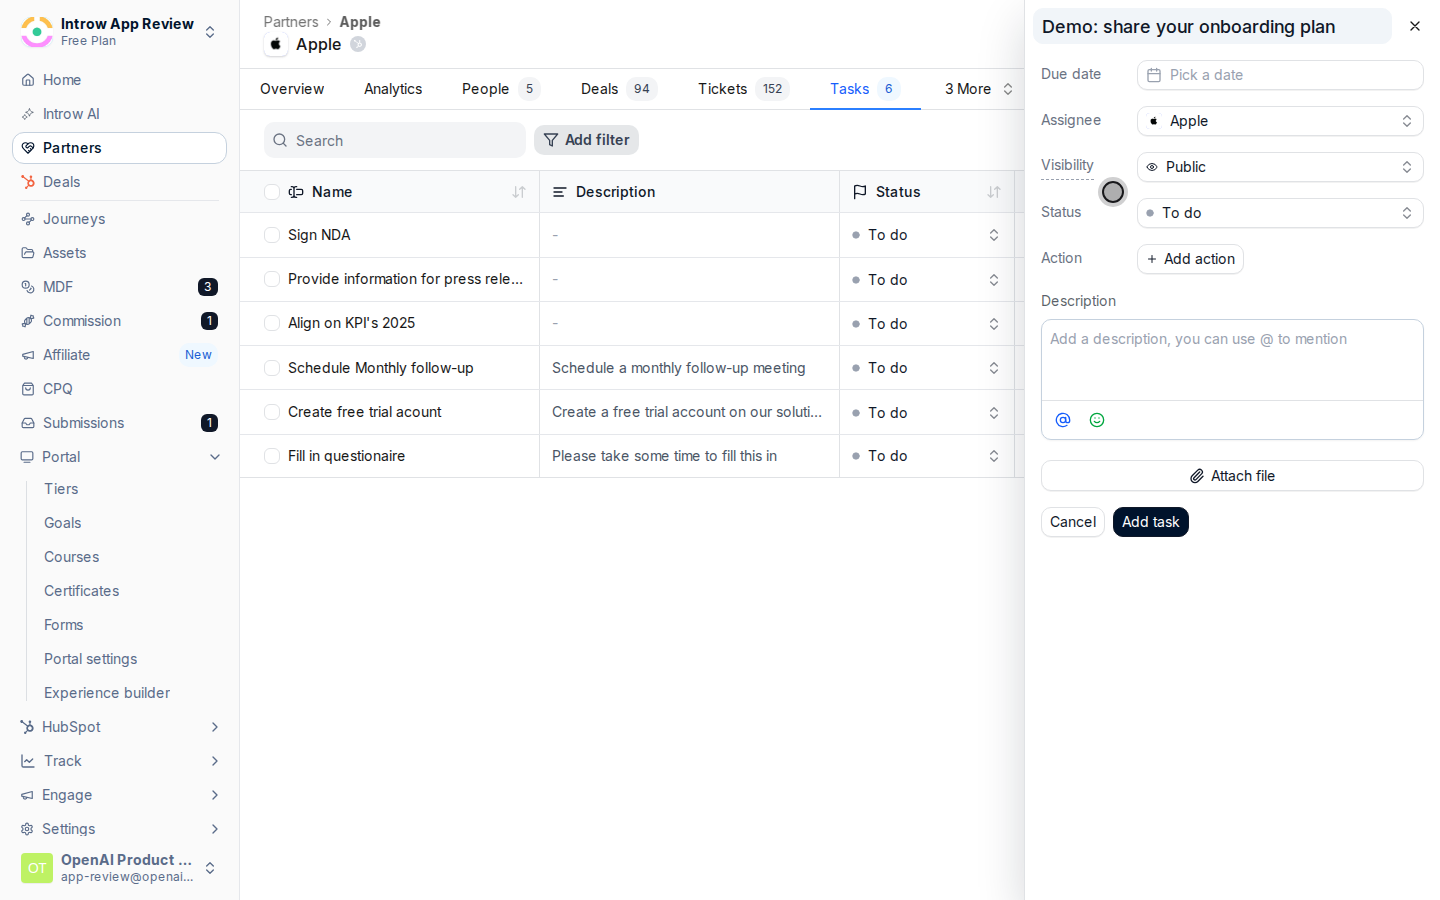Edit the task title field

1212,27
